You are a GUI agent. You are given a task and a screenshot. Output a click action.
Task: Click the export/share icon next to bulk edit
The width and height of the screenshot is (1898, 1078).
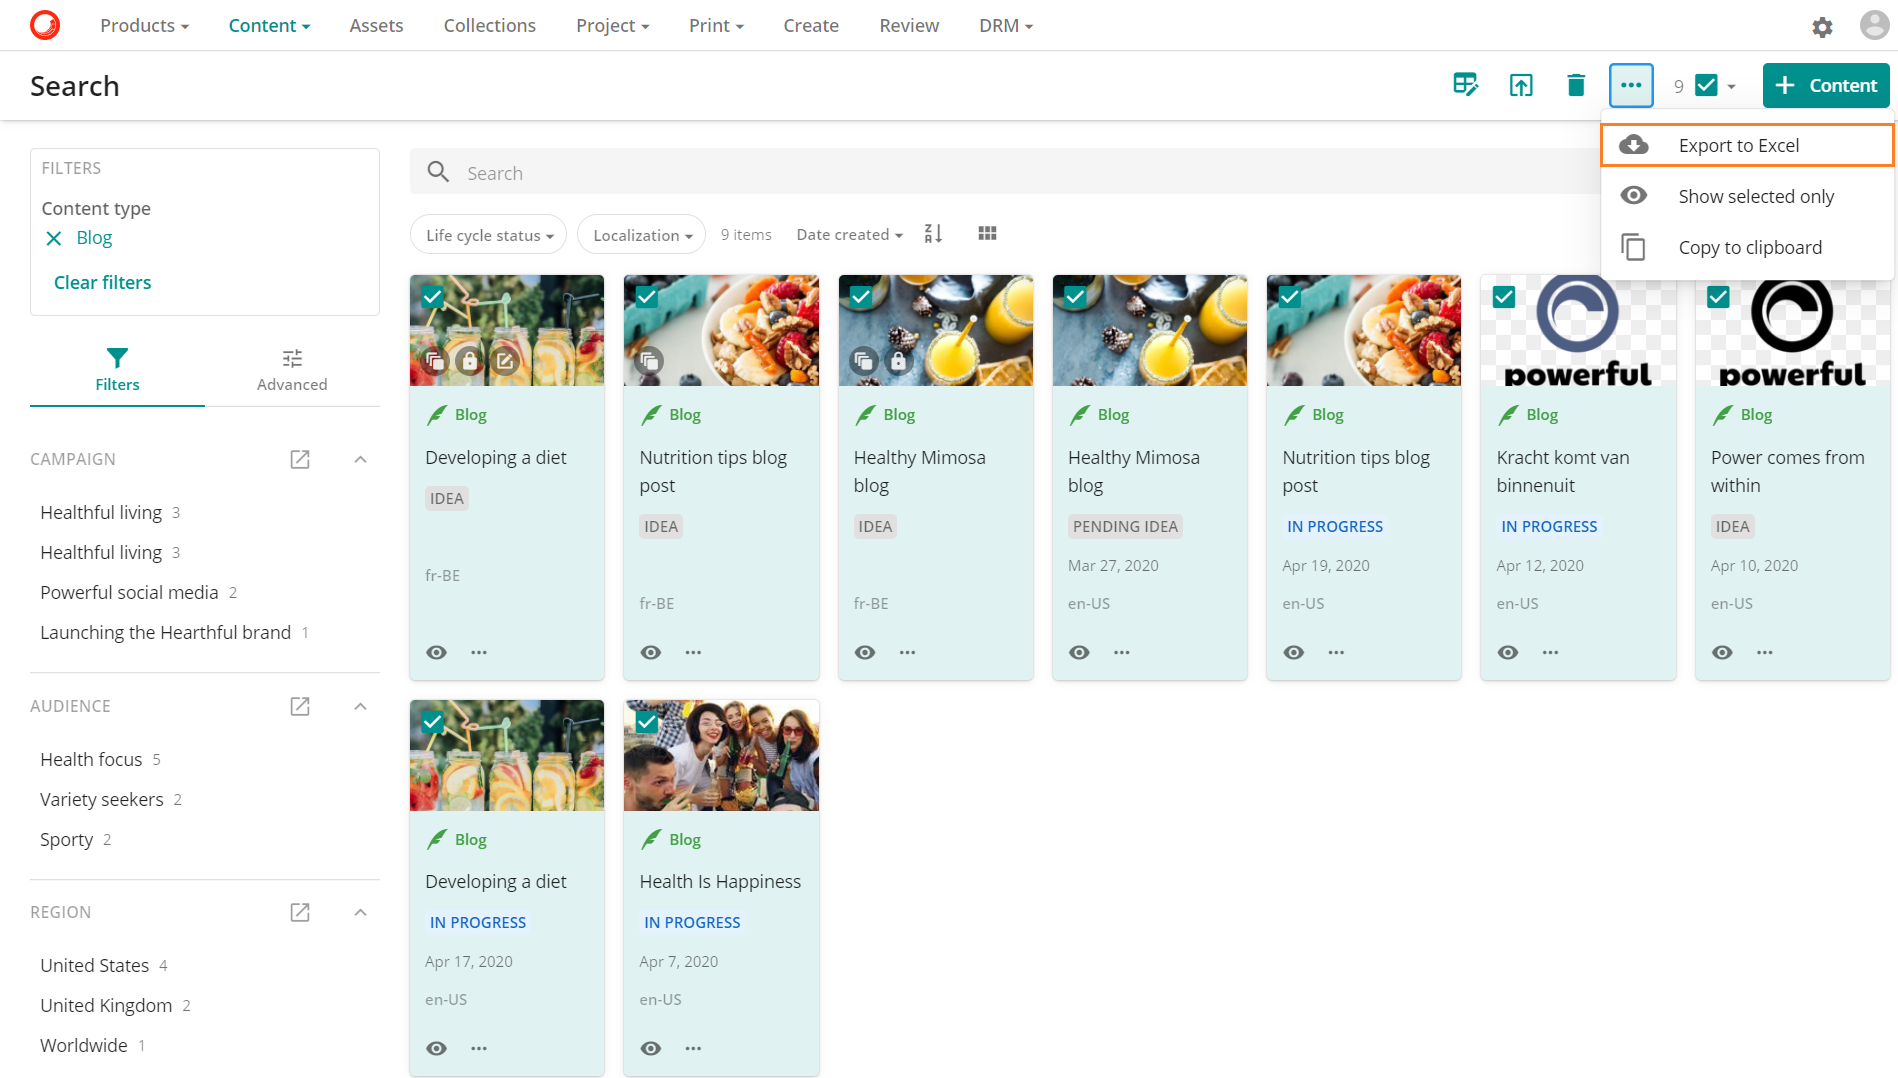click(1520, 85)
